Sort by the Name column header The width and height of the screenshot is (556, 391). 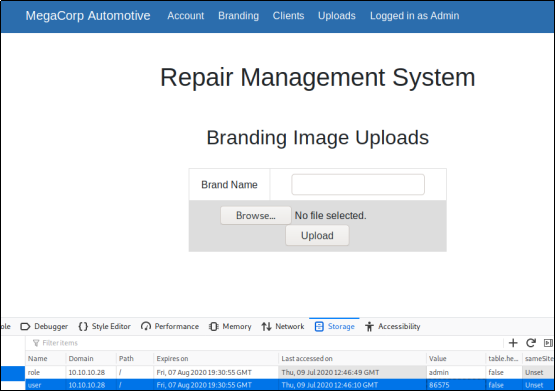46,358
